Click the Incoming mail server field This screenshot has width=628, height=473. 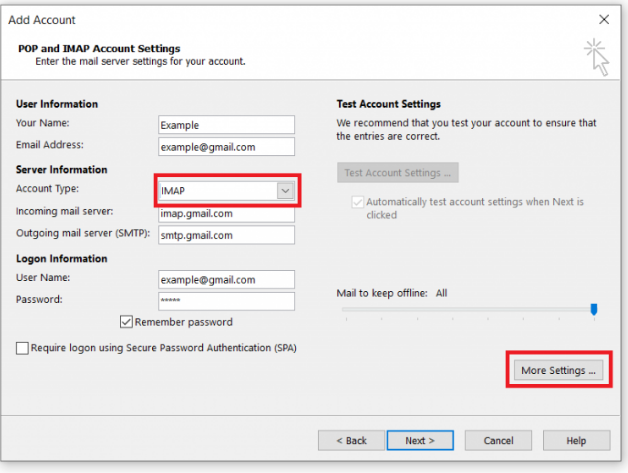point(227,214)
